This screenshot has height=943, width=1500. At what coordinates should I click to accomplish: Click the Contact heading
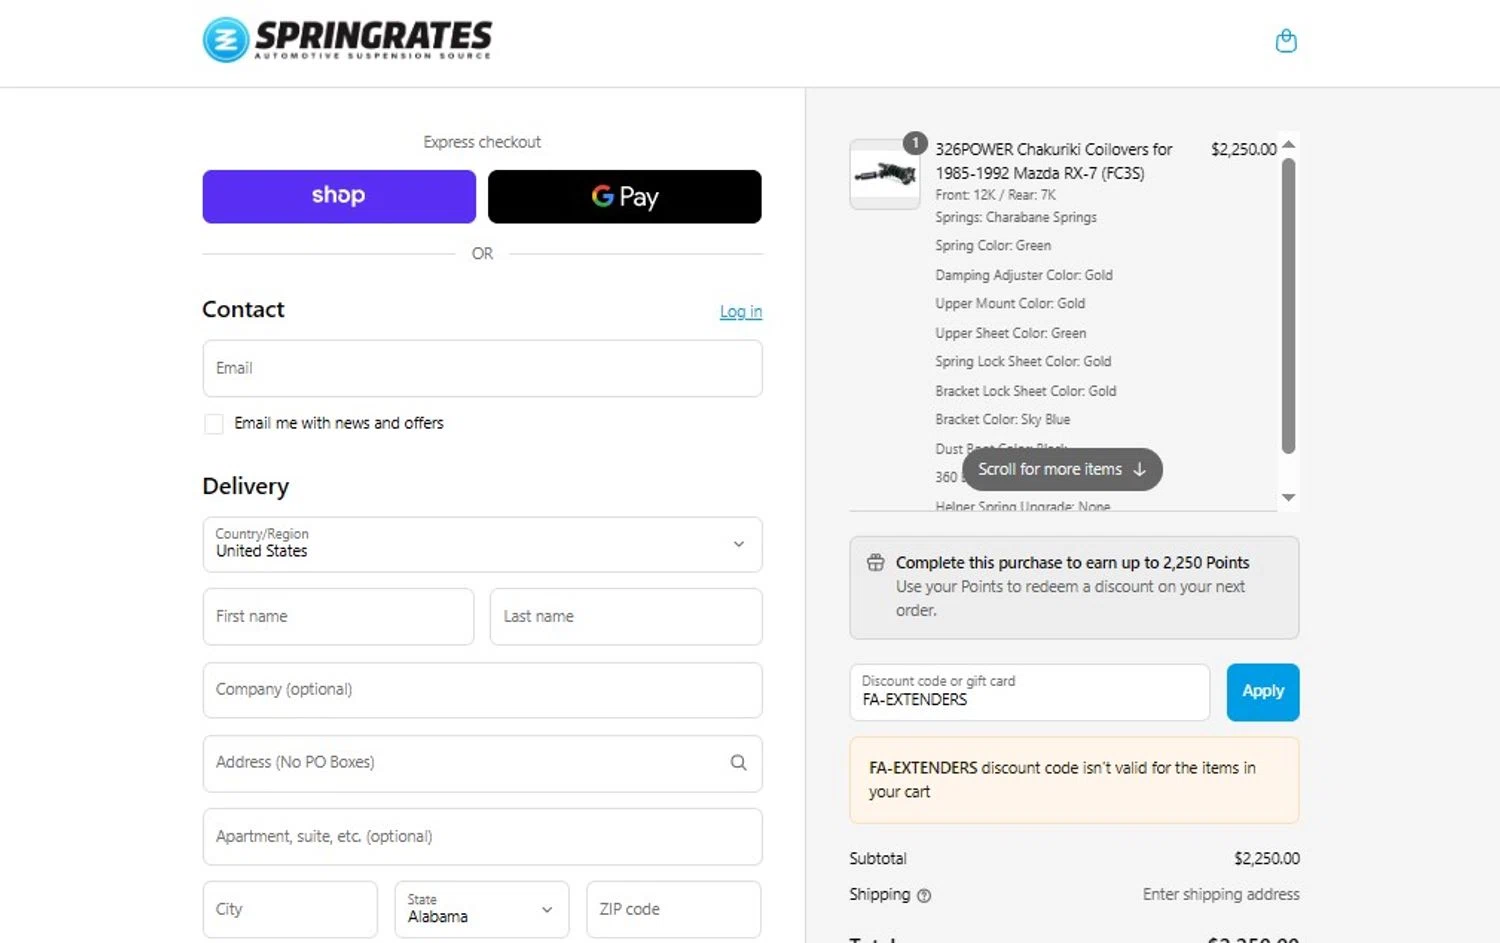(243, 310)
